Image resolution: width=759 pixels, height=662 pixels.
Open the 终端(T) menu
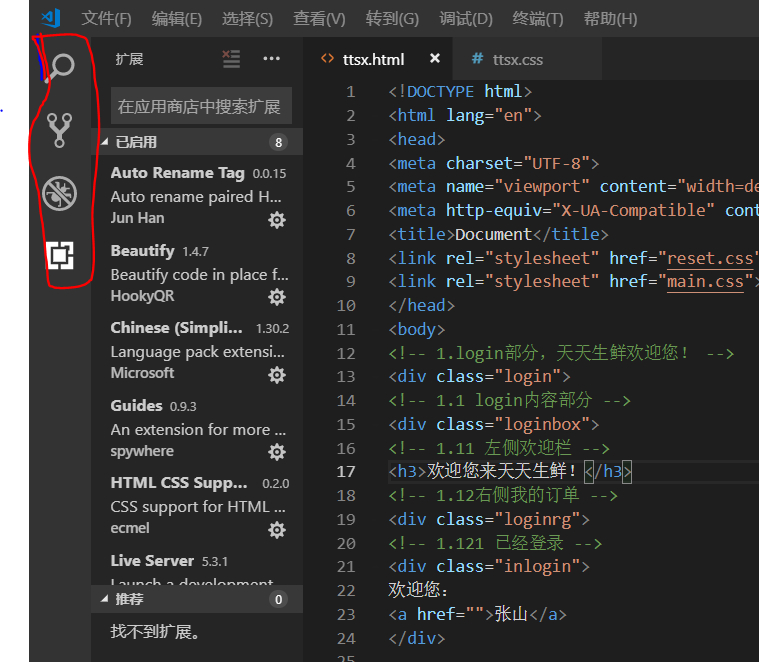[x=538, y=19]
